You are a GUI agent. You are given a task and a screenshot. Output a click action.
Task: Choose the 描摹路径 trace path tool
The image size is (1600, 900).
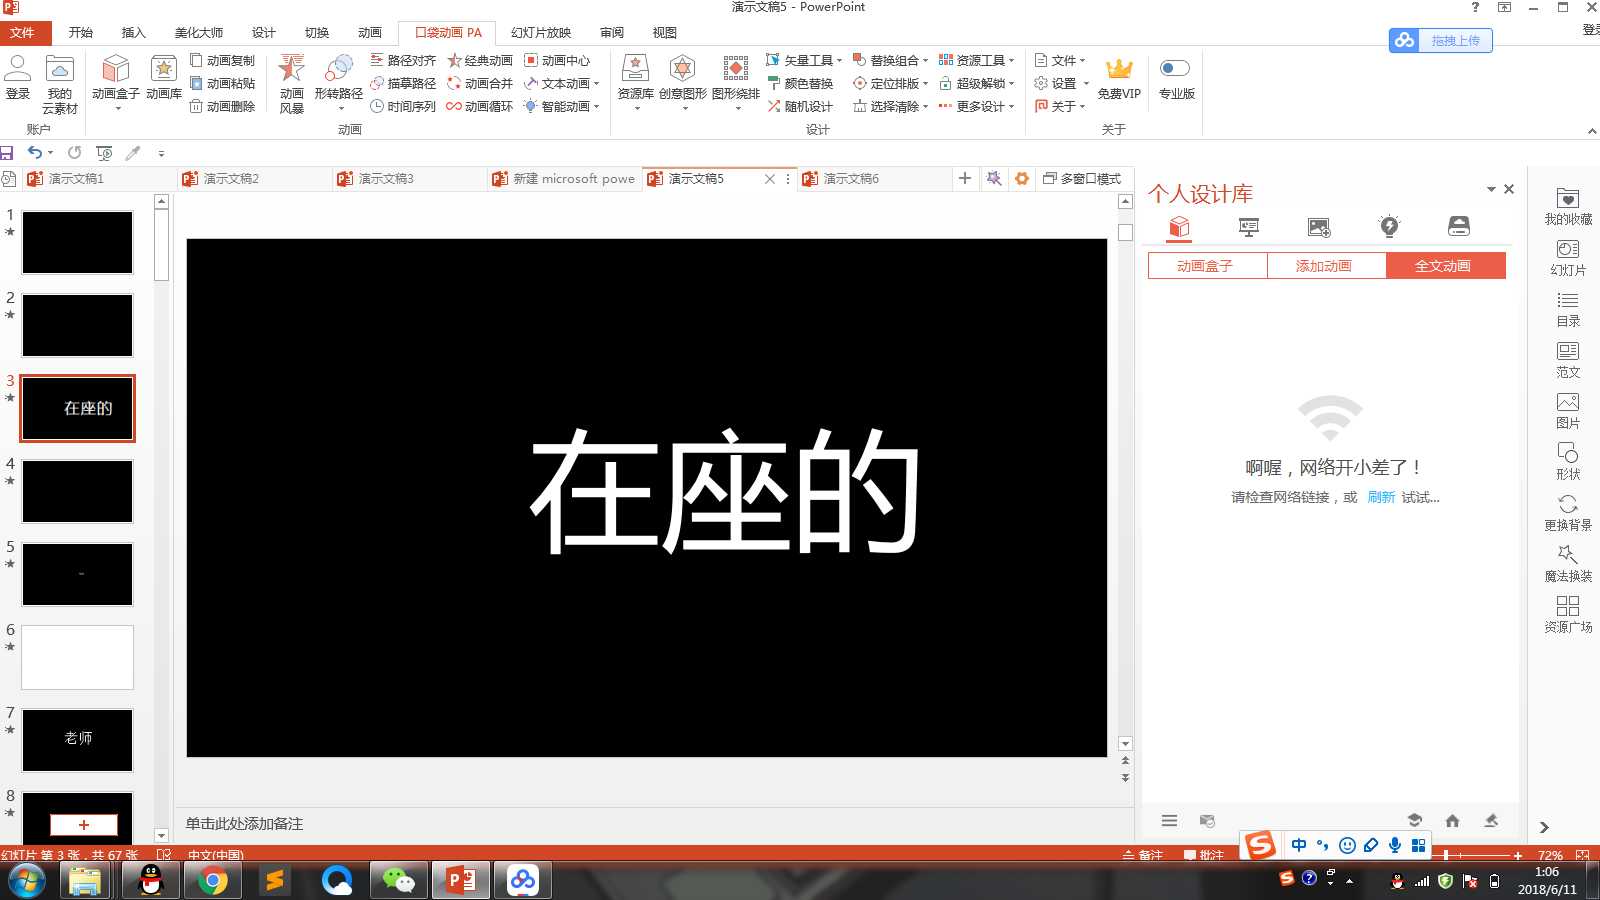pyautogui.click(x=403, y=83)
